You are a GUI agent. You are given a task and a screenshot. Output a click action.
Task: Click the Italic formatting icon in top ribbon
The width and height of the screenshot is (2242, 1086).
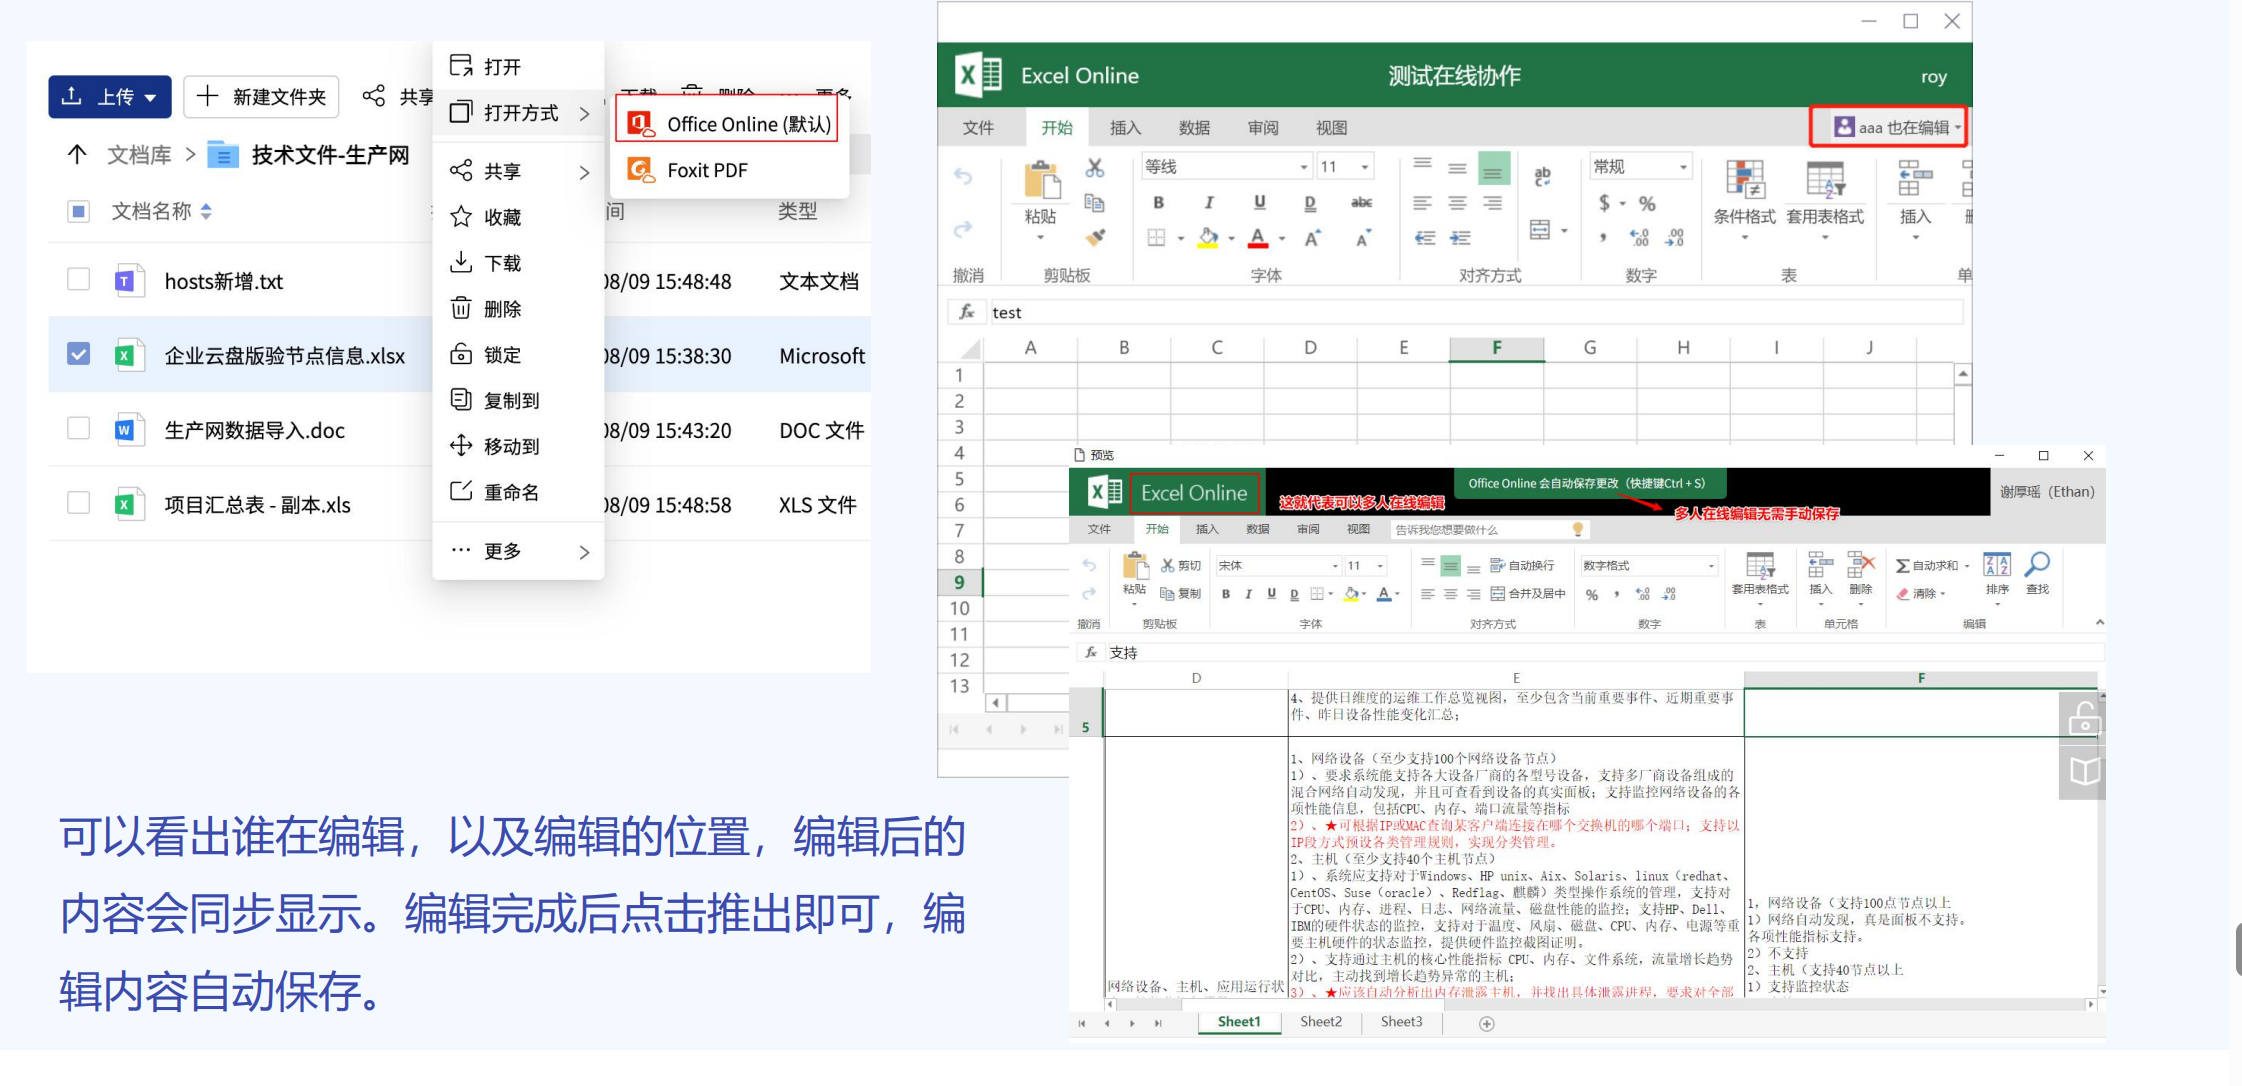coord(1209,202)
